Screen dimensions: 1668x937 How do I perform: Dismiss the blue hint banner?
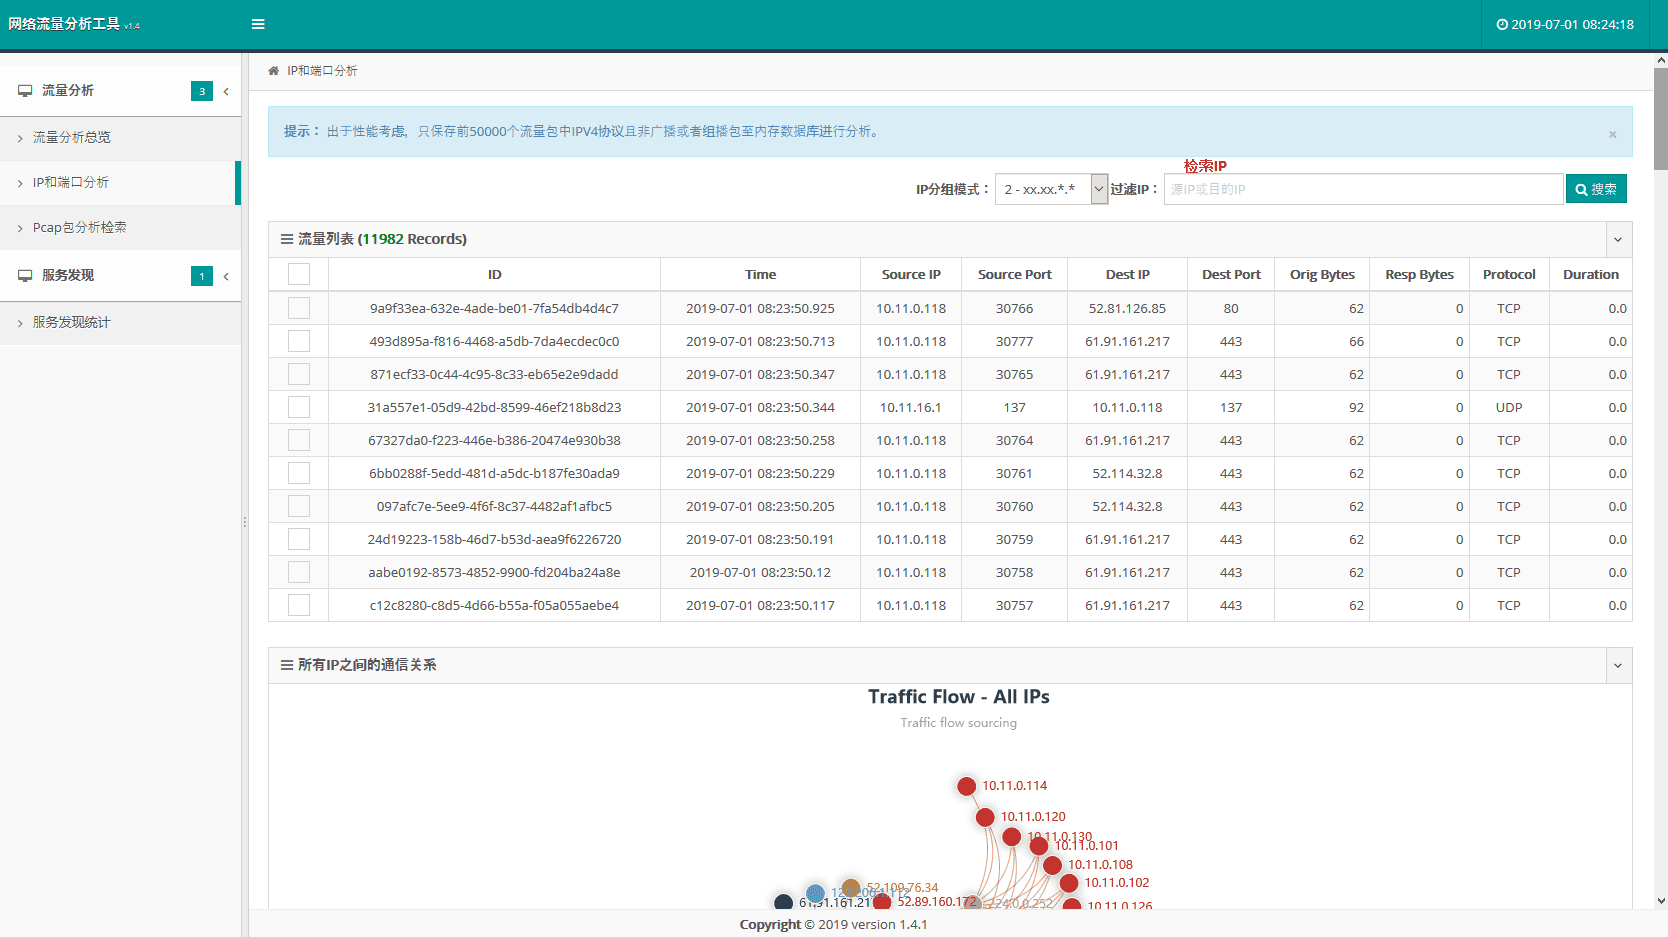(x=1612, y=134)
